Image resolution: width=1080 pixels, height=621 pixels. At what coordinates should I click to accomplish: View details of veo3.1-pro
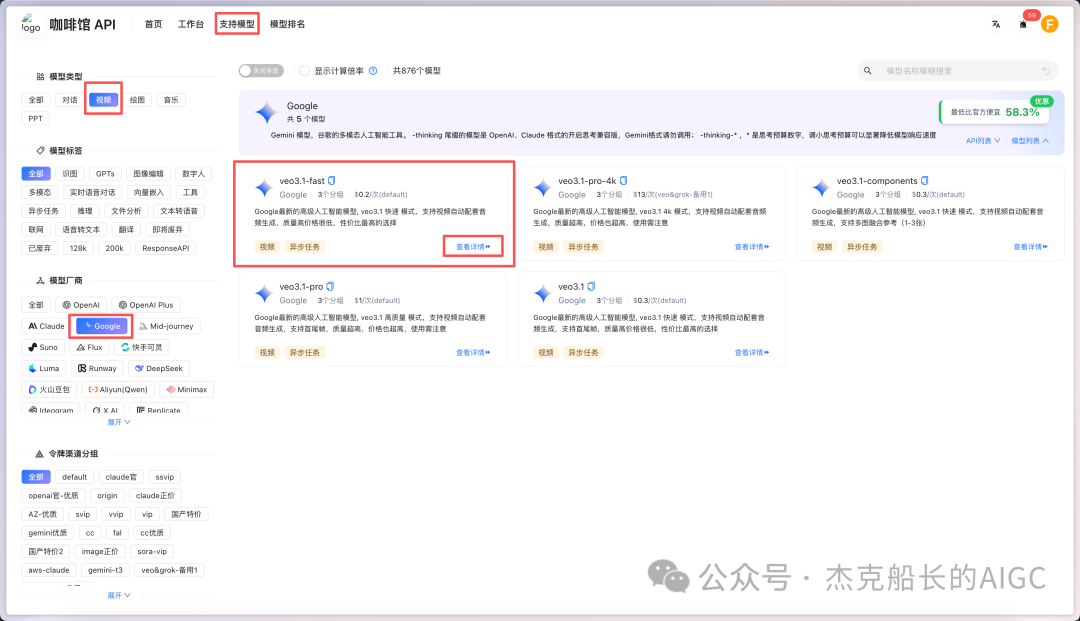point(473,352)
